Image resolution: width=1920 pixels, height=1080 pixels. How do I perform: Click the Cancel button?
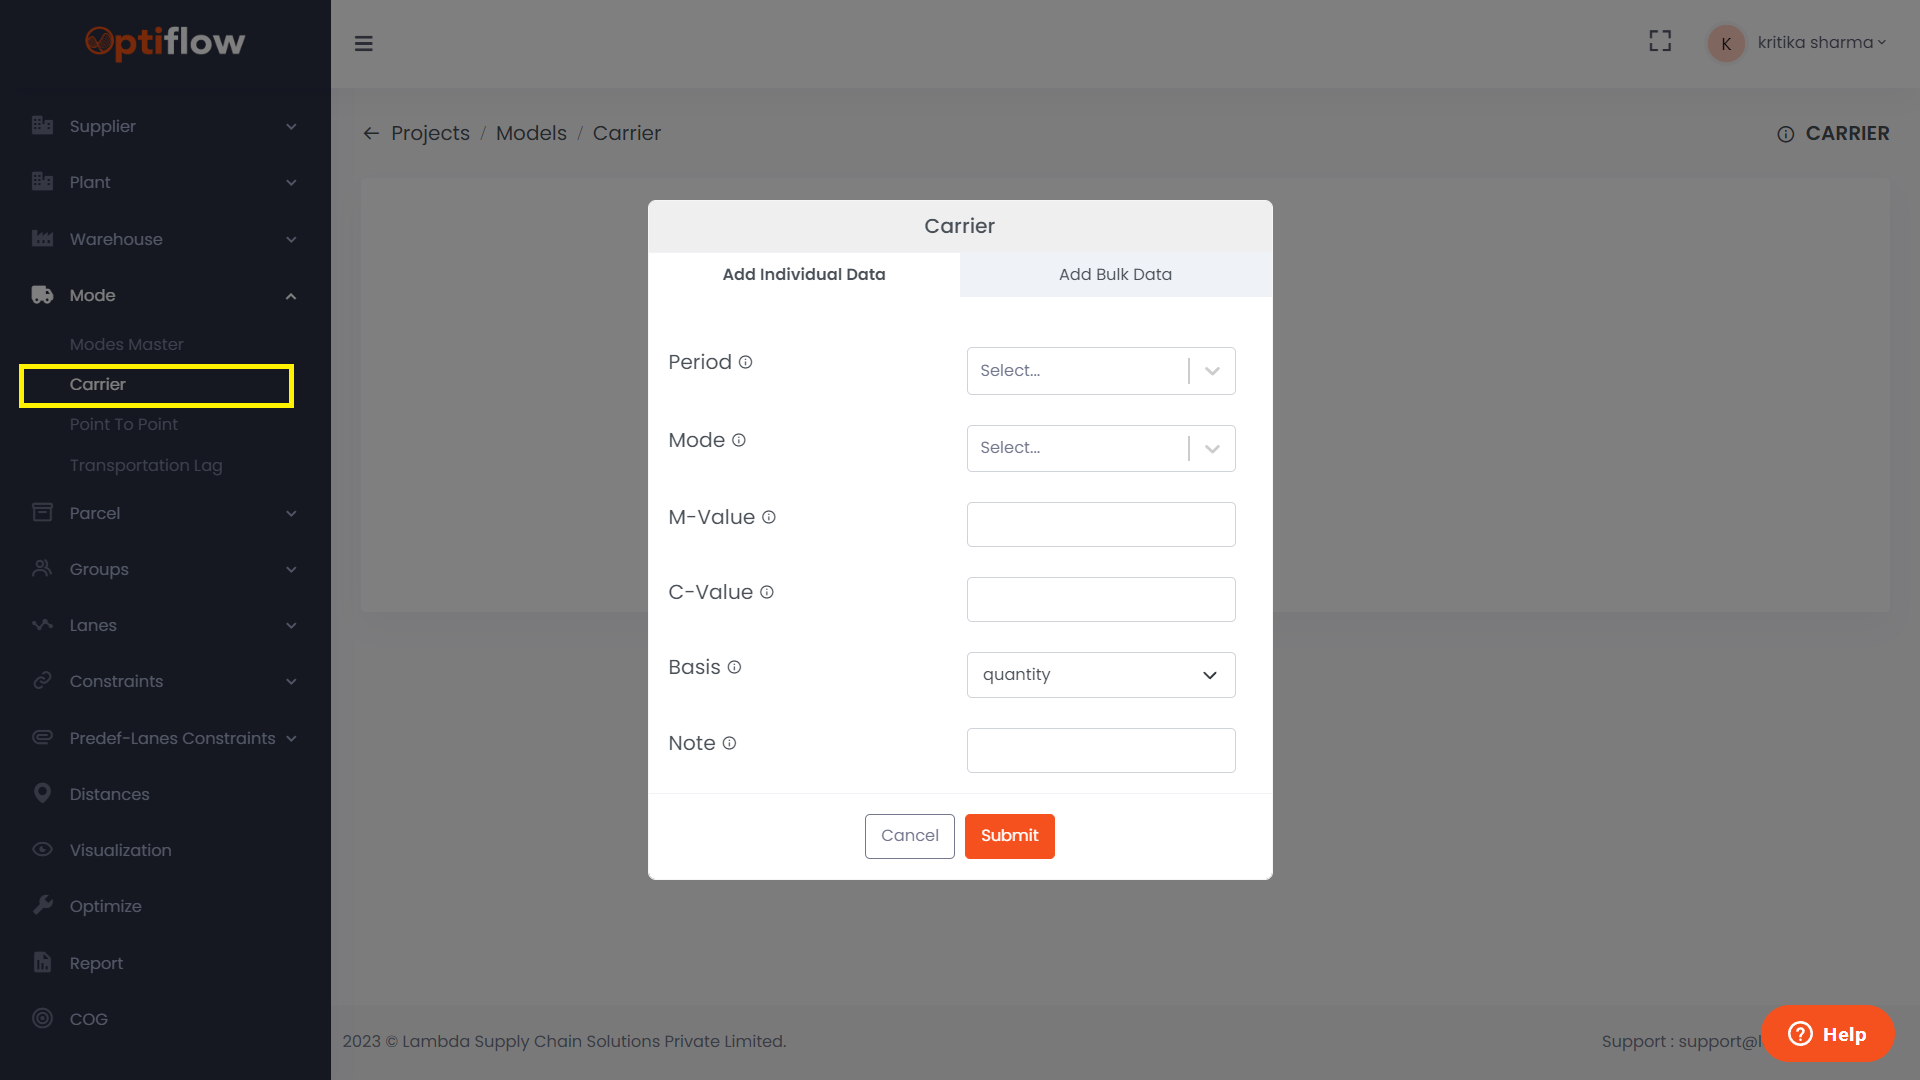click(x=909, y=836)
